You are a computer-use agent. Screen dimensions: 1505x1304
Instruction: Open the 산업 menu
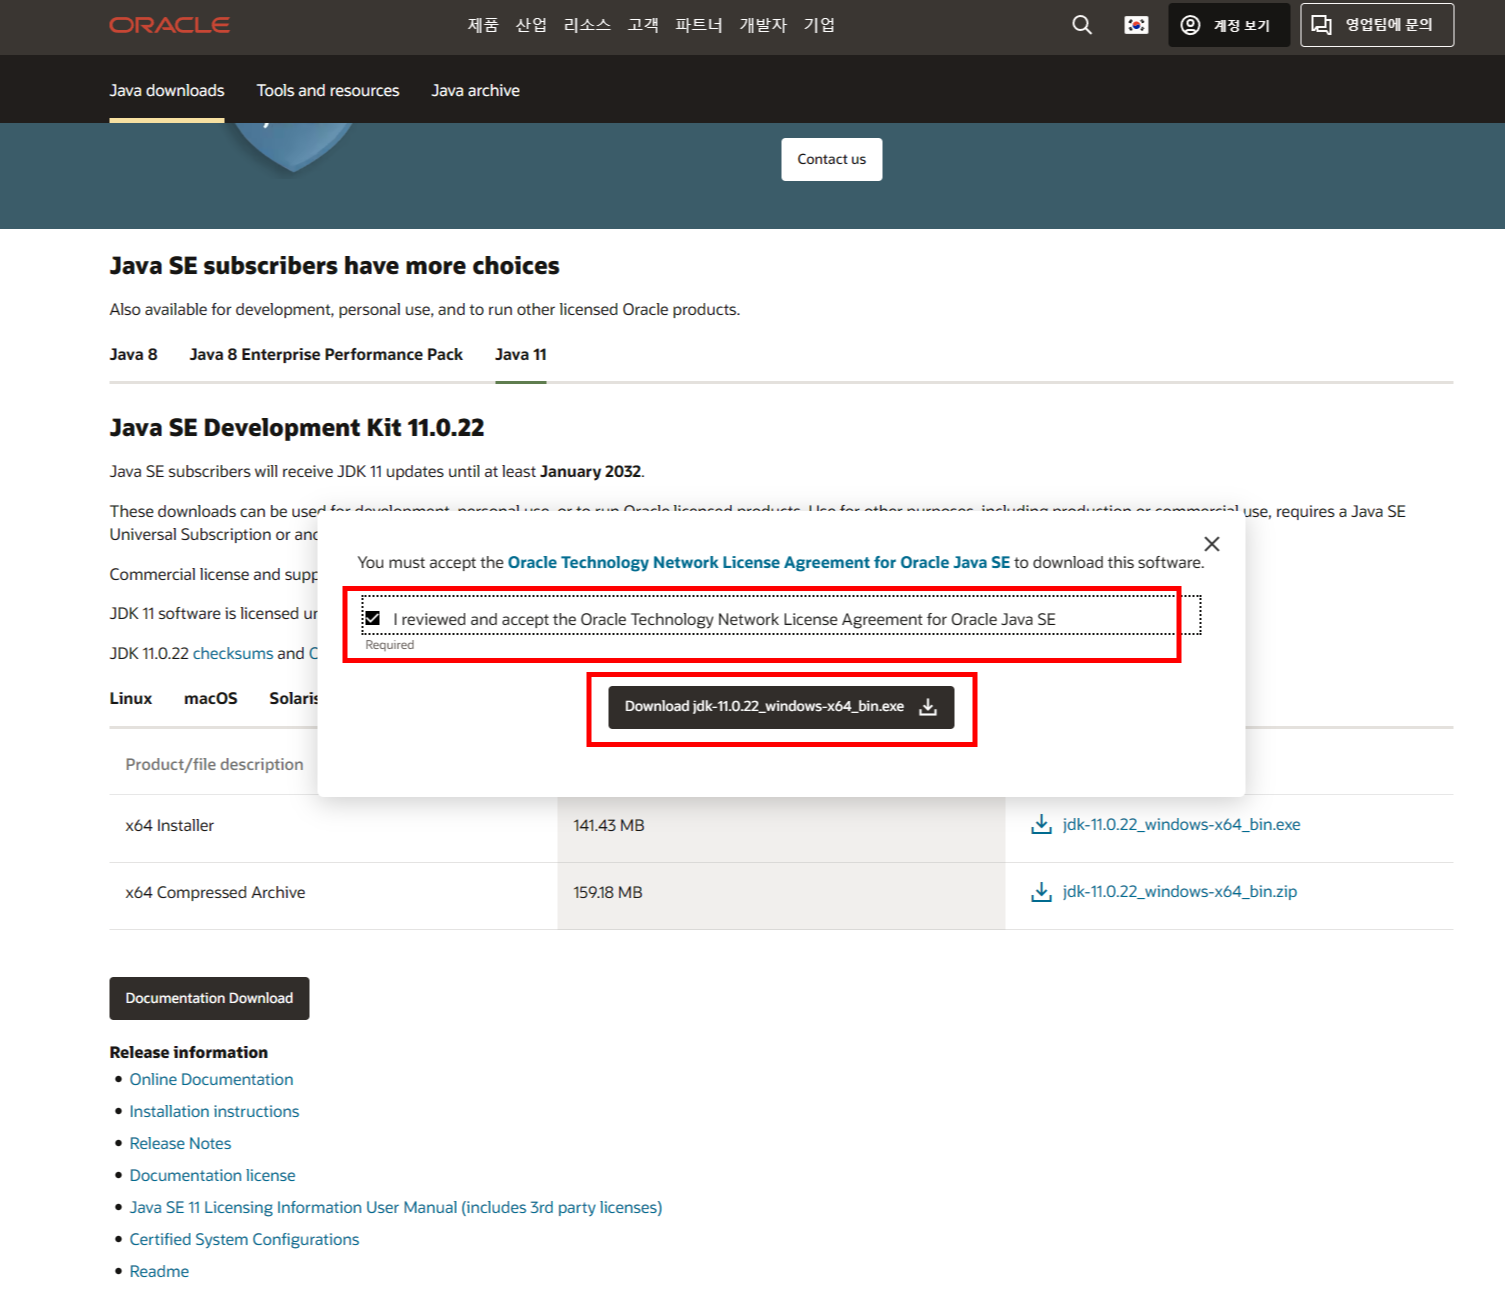[531, 25]
